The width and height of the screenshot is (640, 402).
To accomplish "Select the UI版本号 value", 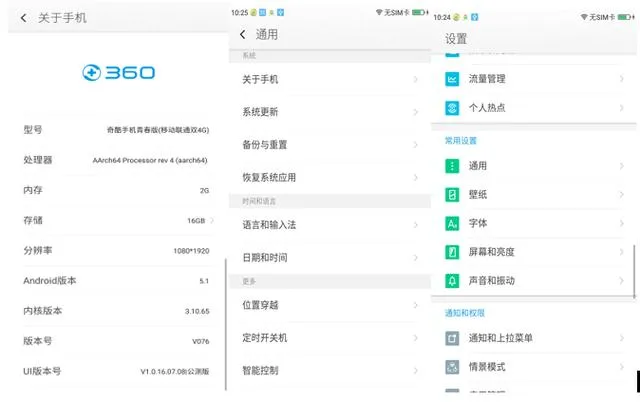I will [175, 372].
